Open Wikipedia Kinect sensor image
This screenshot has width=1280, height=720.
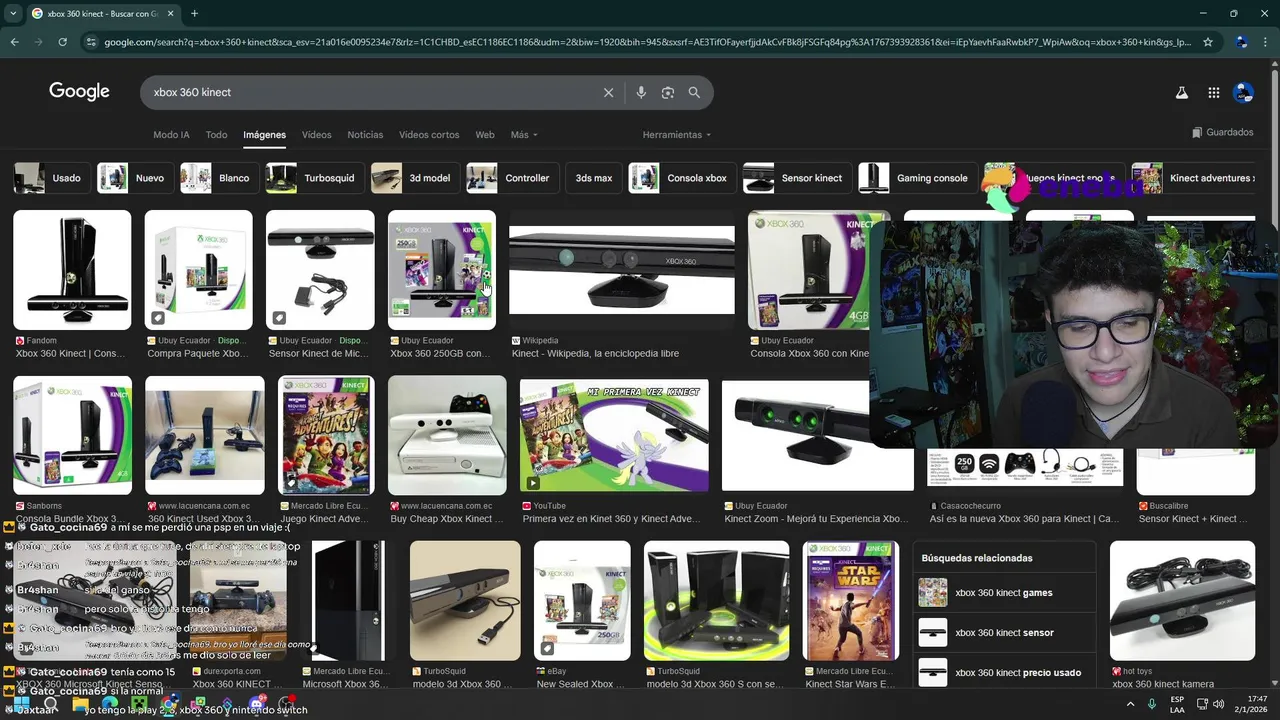(x=621, y=270)
